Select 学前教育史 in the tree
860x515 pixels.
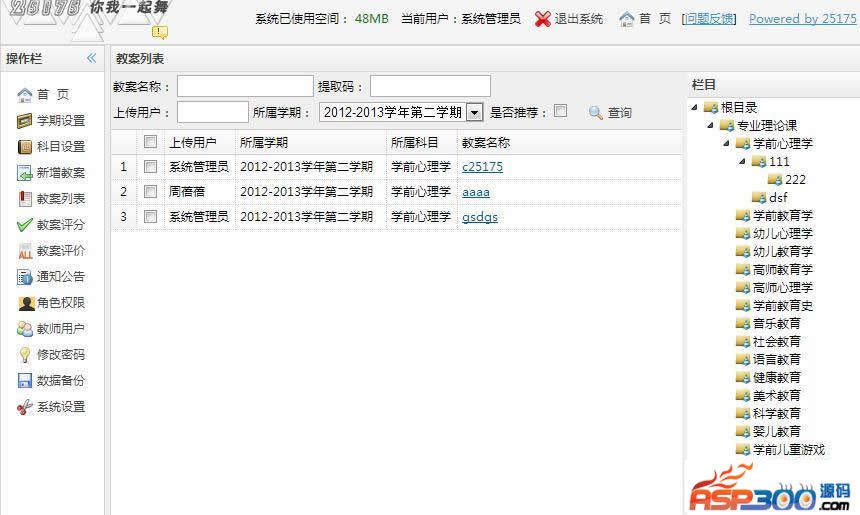783,305
